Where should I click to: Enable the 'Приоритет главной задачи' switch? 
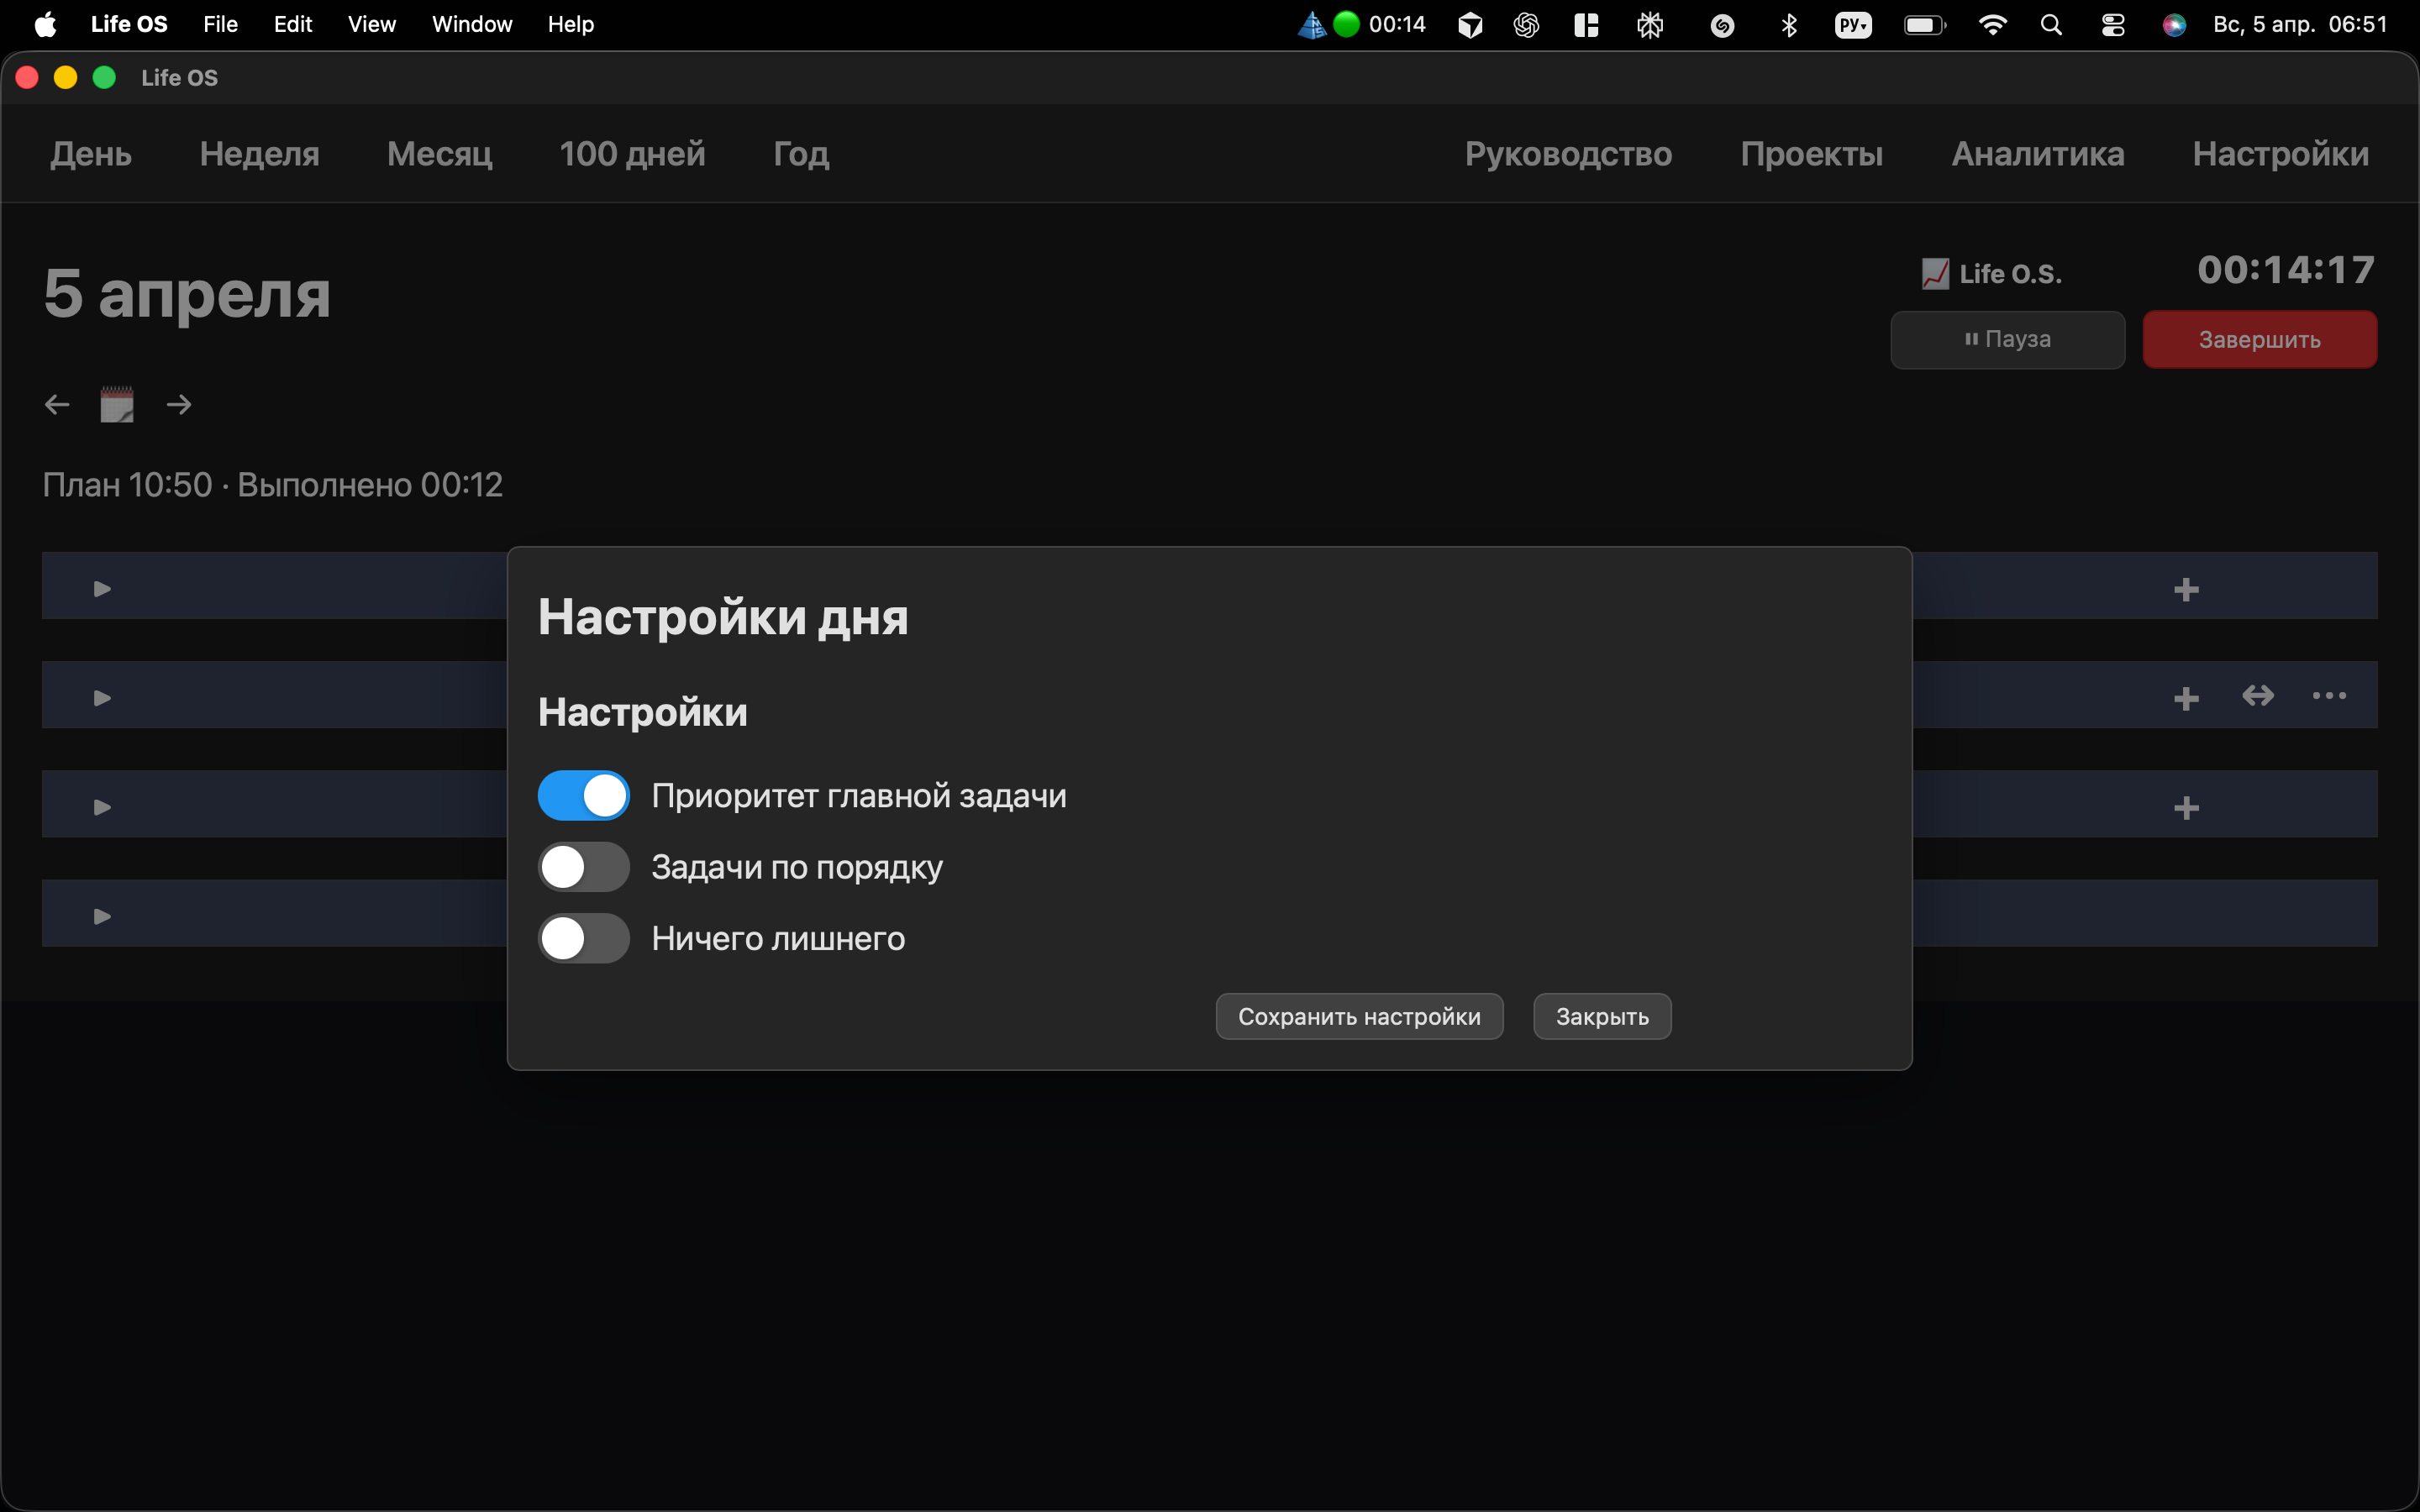point(583,796)
